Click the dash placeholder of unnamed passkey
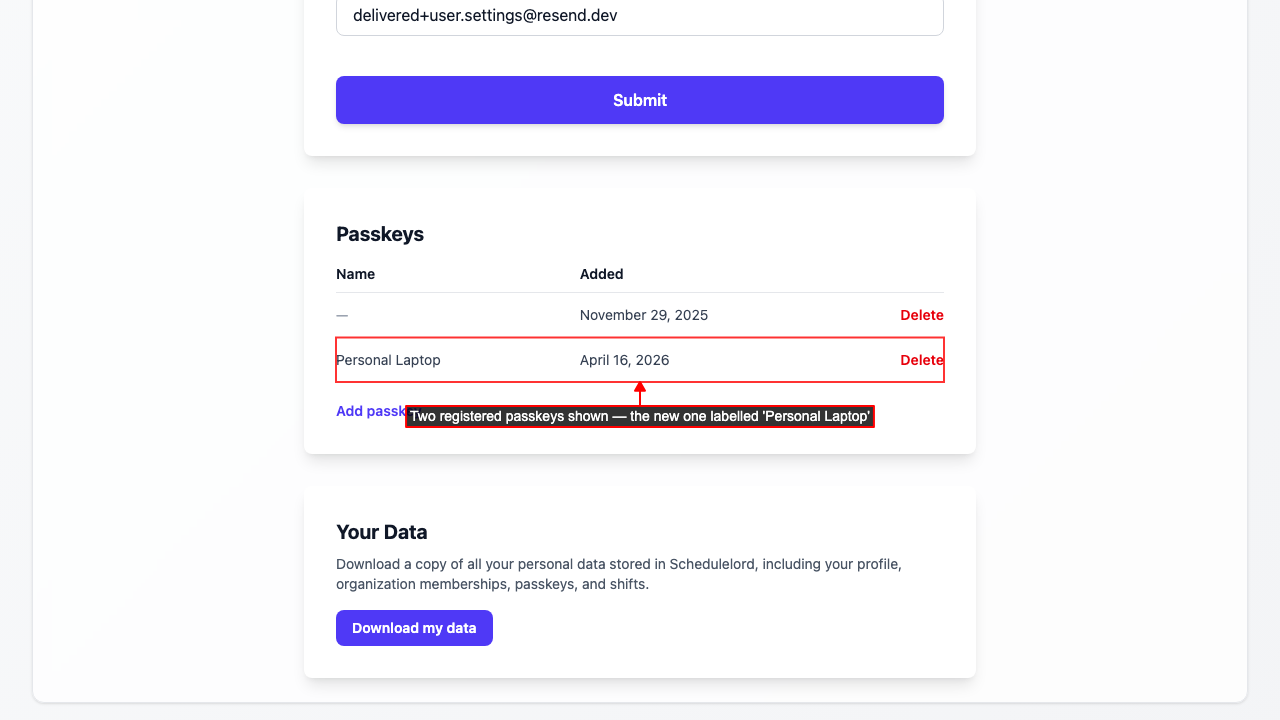Image resolution: width=1280 pixels, height=720 pixels. 342,315
